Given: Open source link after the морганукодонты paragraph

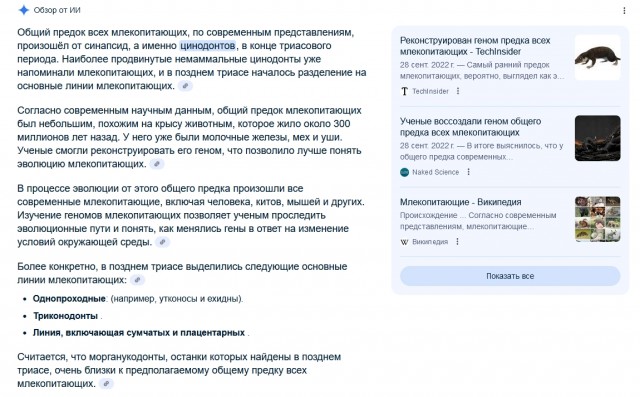Looking at the screenshot, I should 106,384.
